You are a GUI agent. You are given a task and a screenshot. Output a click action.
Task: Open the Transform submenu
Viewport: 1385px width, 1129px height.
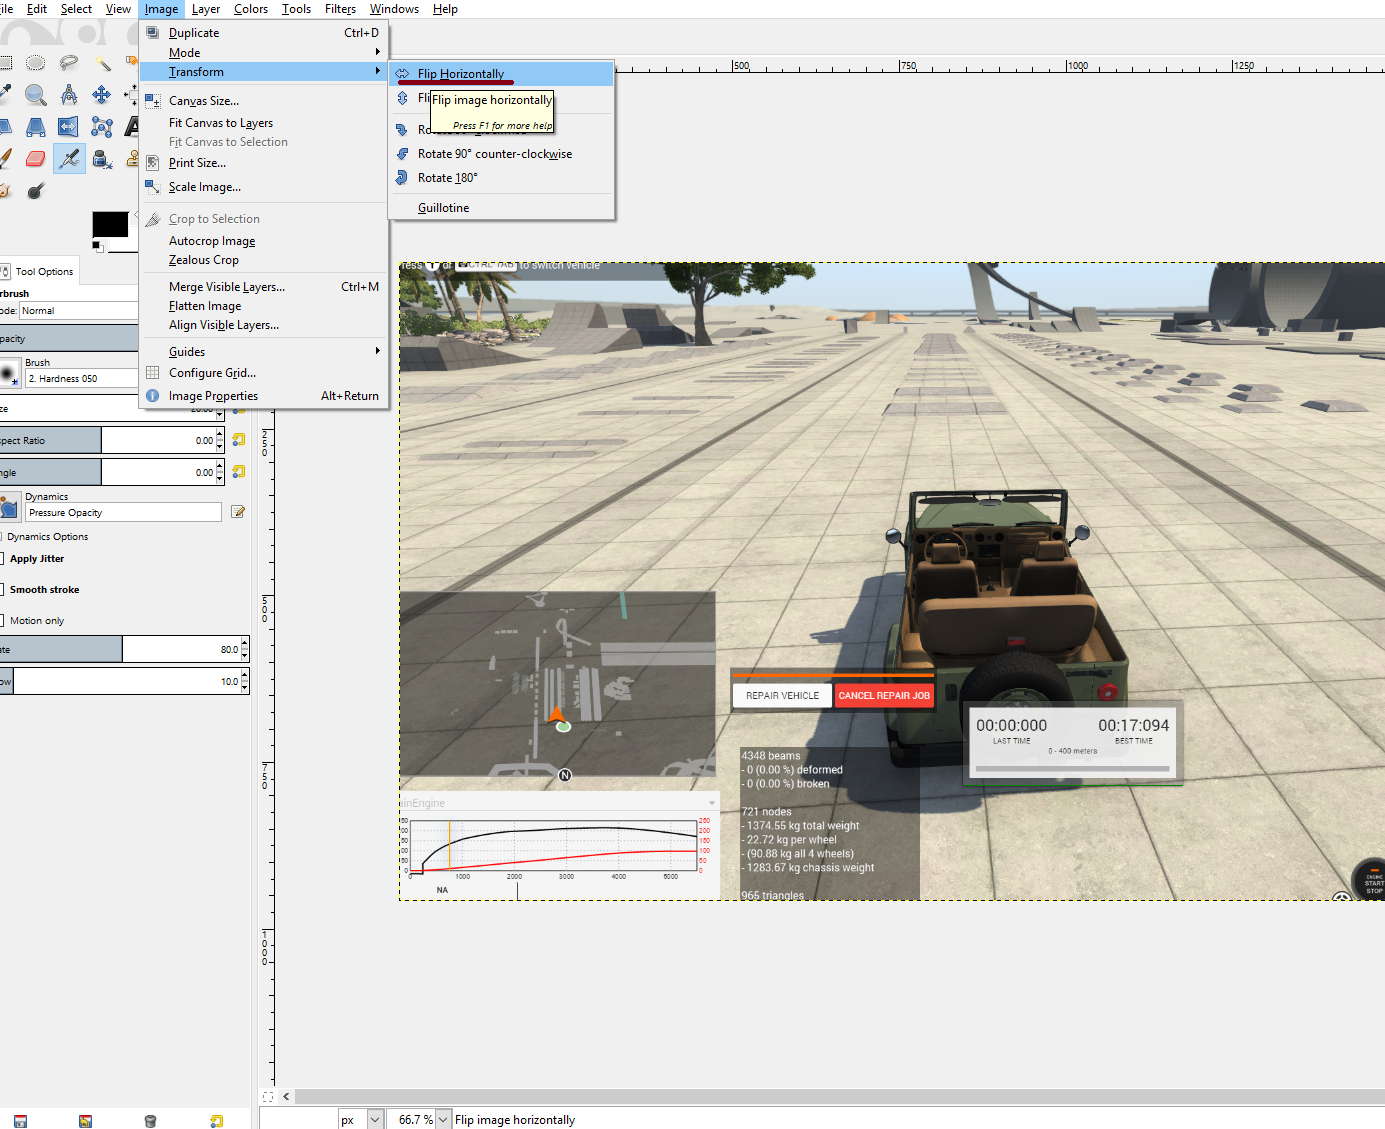(264, 72)
